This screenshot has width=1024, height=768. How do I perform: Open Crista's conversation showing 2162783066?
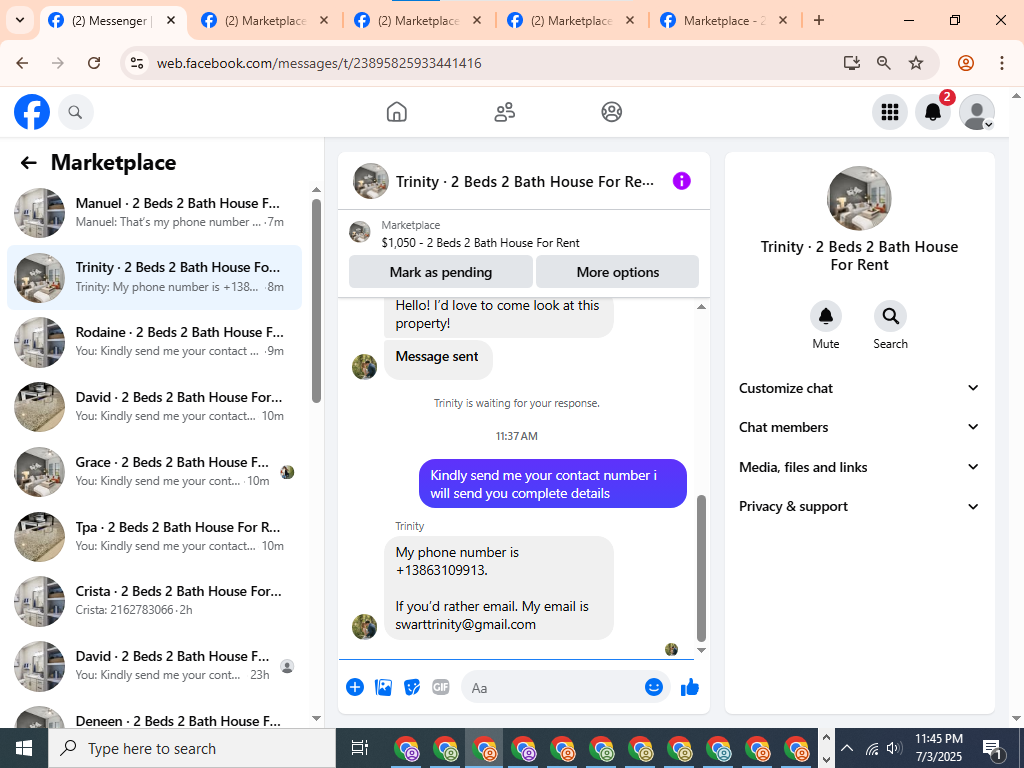tap(154, 601)
